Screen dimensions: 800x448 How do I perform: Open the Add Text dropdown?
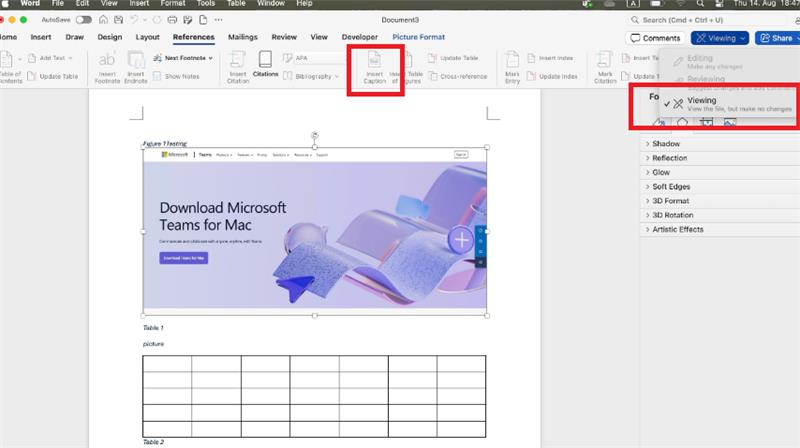(51, 58)
